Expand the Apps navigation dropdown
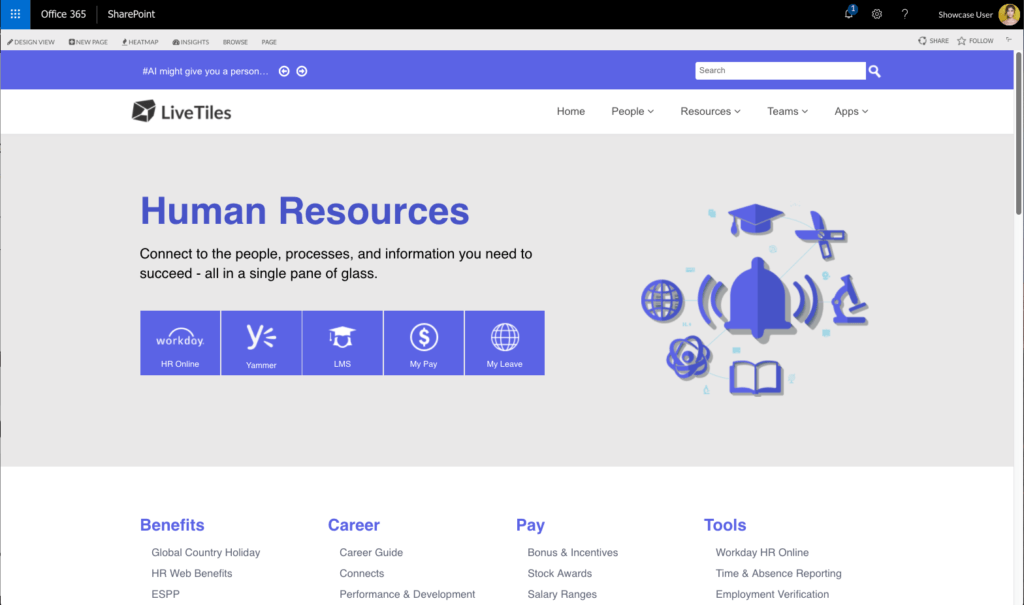1024x605 pixels. coord(851,112)
